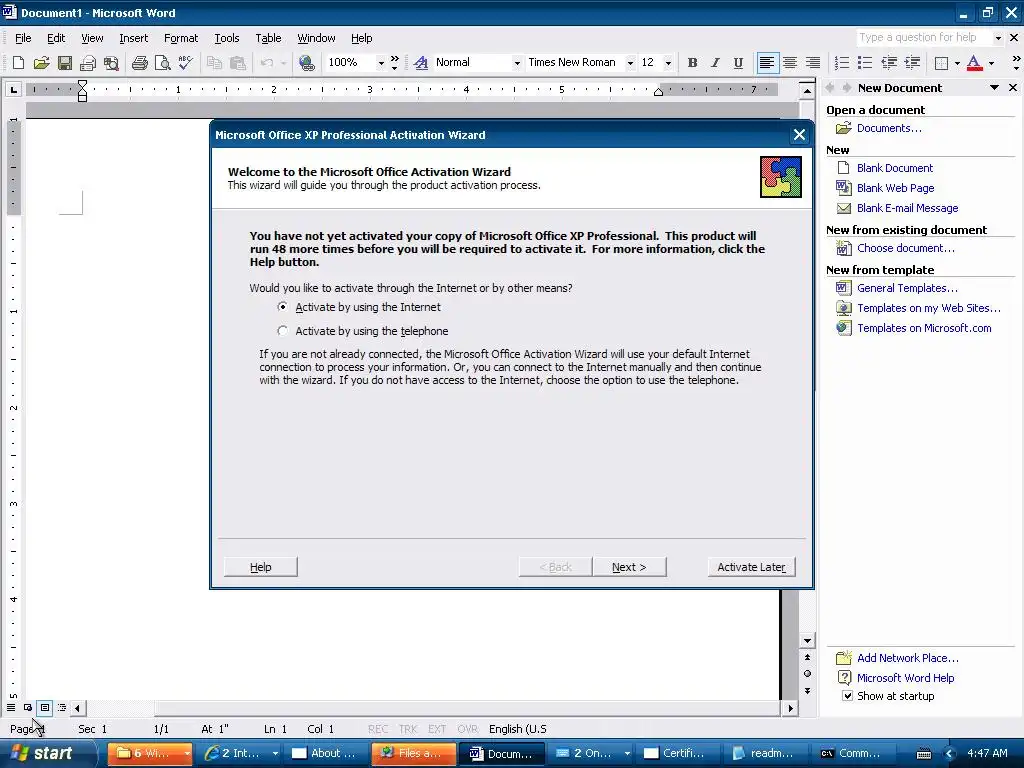Click the wizard Help button
The image size is (1024, 768).
[x=261, y=567]
